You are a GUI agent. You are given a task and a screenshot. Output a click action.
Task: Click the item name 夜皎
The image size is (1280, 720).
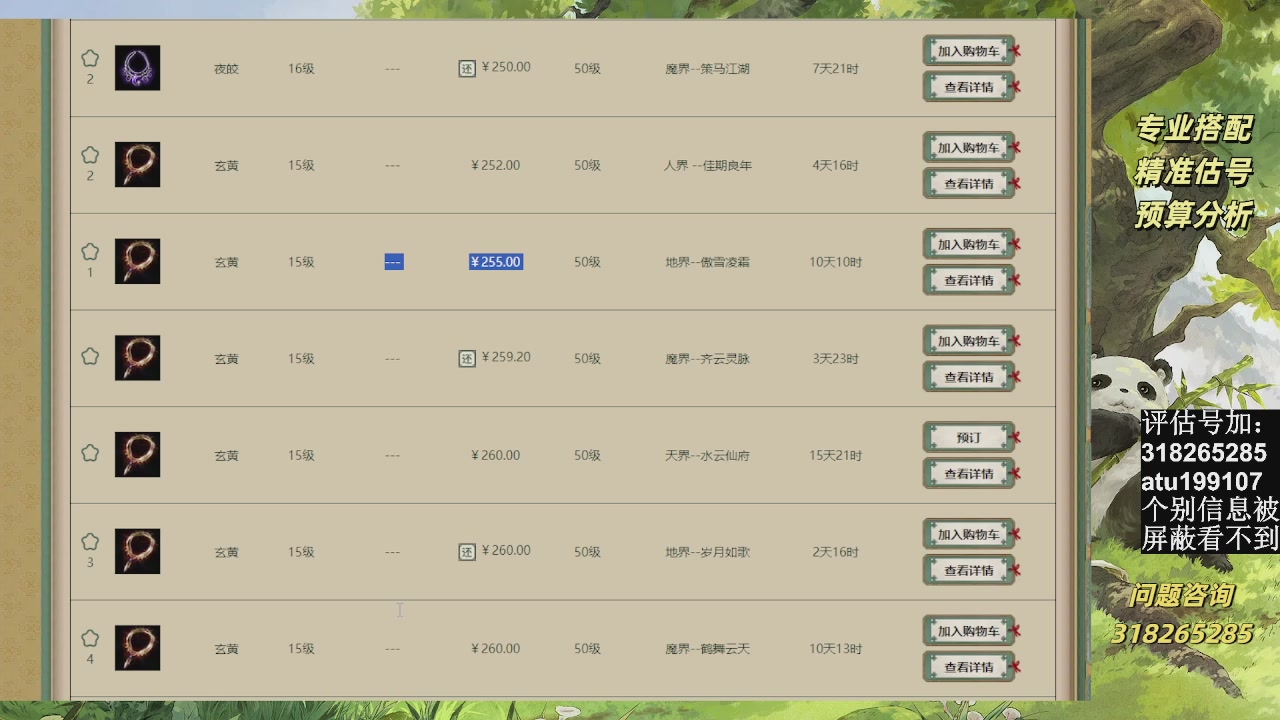(226, 69)
